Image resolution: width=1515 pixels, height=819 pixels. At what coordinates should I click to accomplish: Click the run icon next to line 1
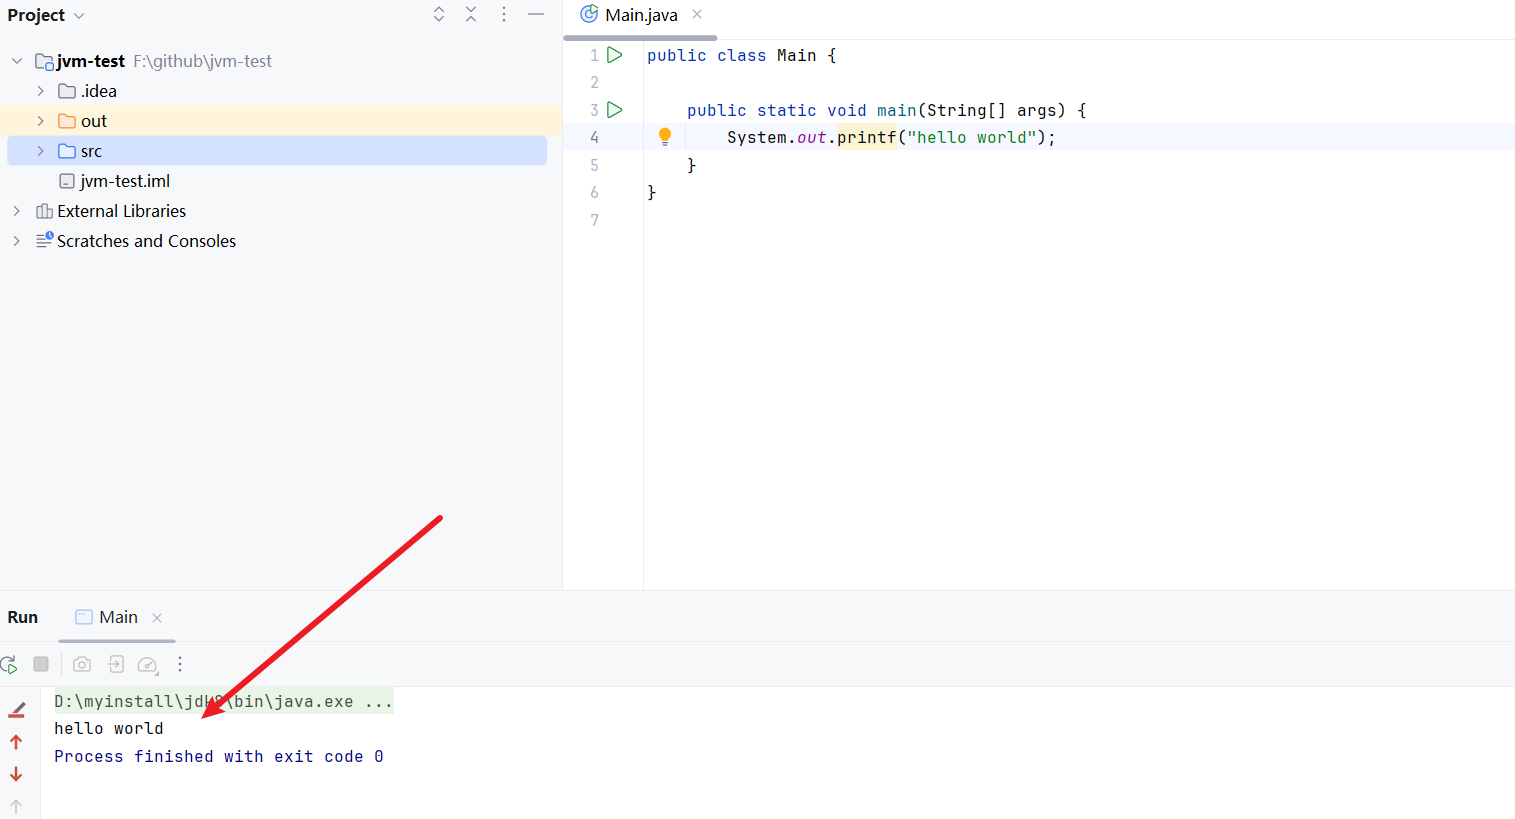point(615,55)
